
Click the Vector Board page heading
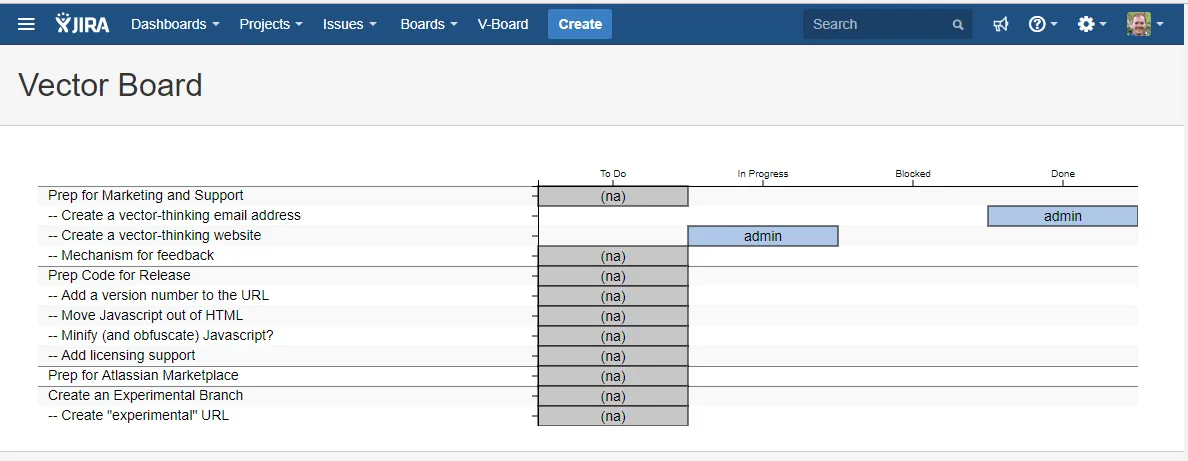[111, 85]
